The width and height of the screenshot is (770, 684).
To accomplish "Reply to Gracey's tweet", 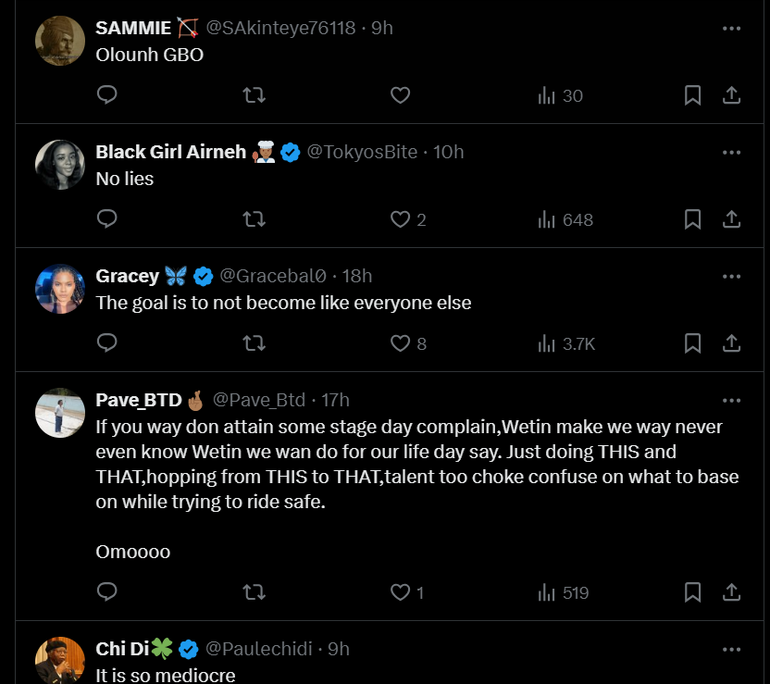I will click(x=107, y=343).
